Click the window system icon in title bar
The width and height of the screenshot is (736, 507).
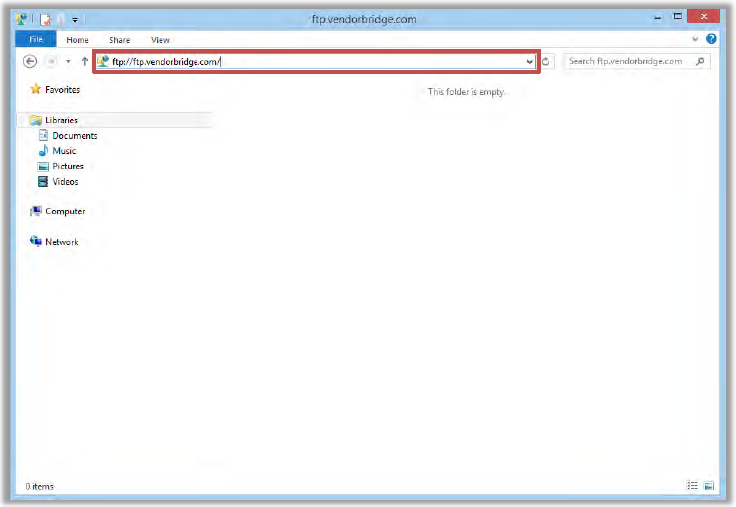[21, 19]
